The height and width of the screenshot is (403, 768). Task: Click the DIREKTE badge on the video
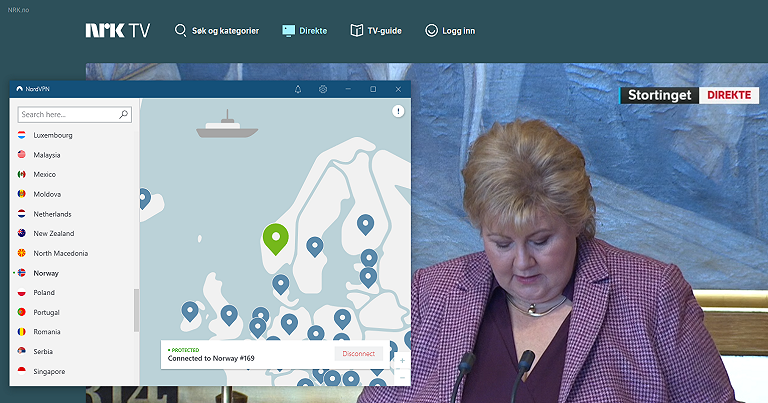pos(729,95)
